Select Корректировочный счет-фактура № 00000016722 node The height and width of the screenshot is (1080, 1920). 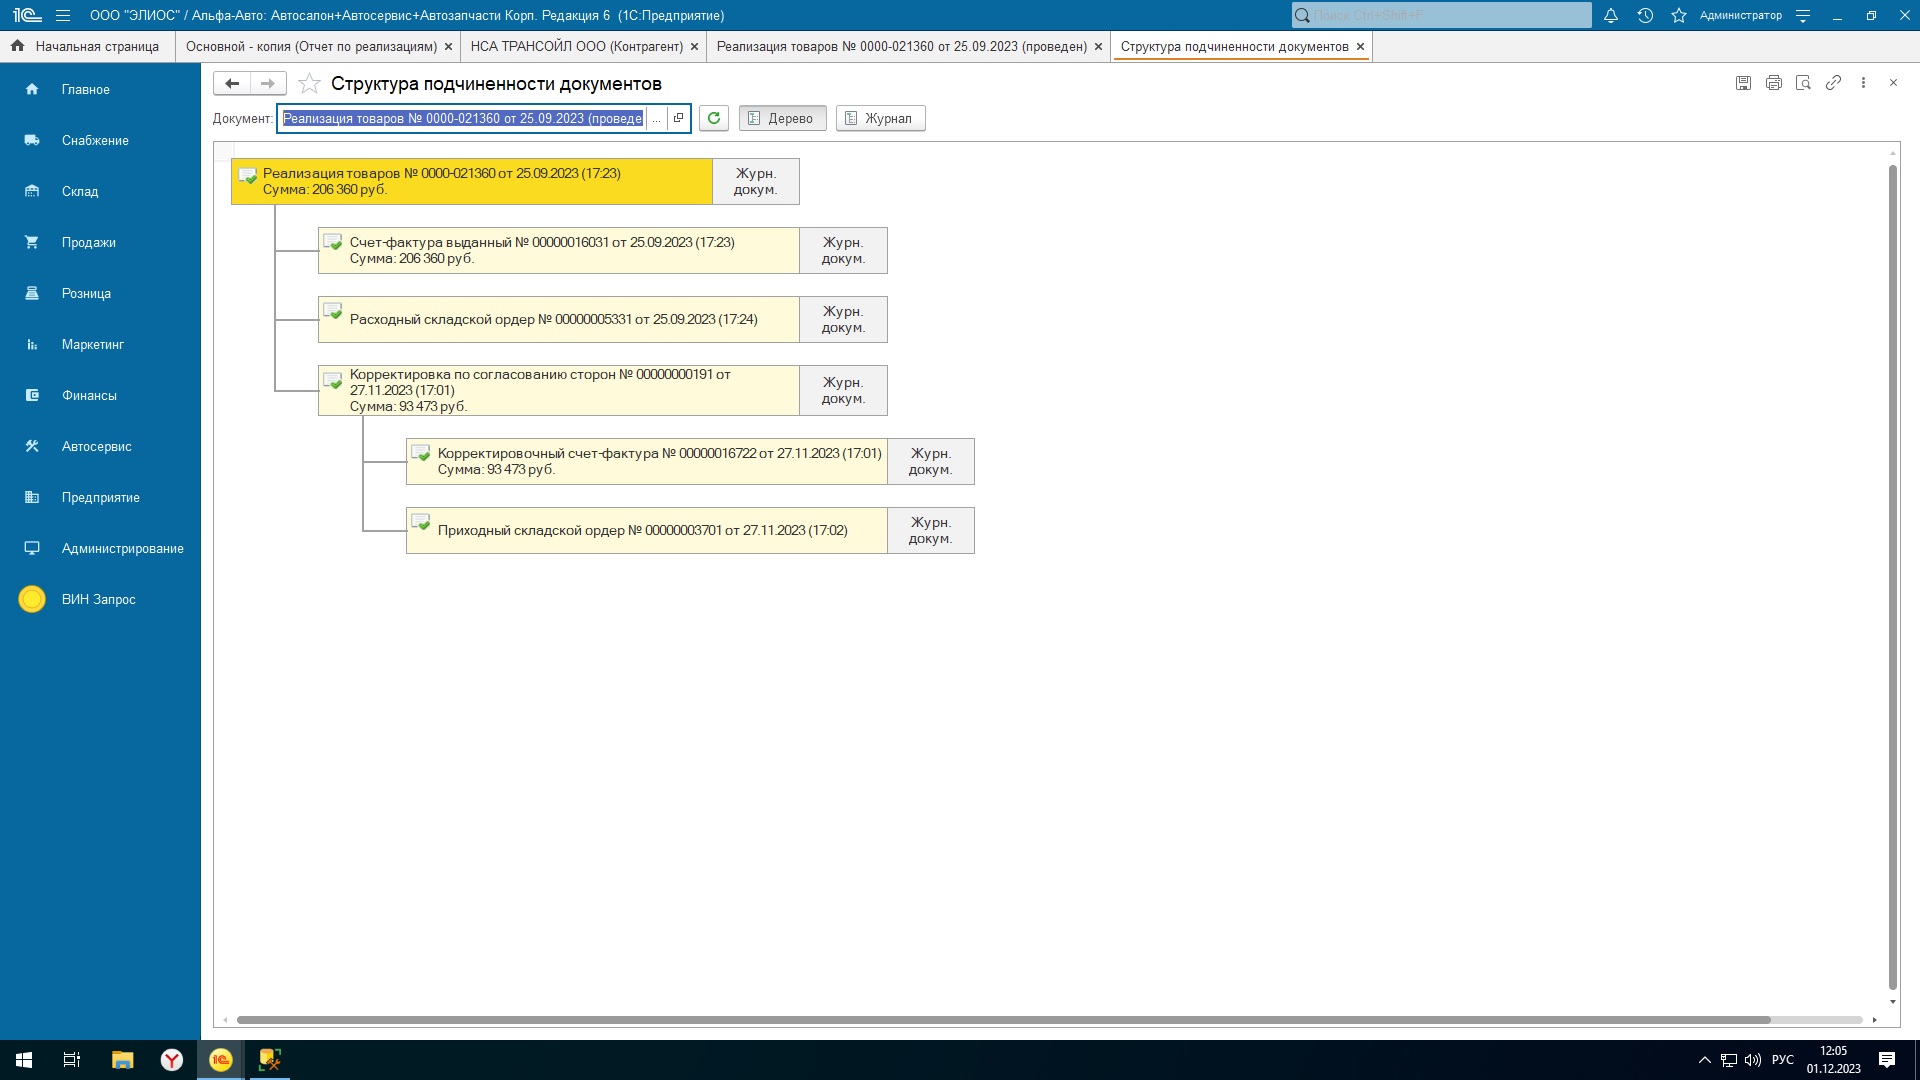point(647,461)
